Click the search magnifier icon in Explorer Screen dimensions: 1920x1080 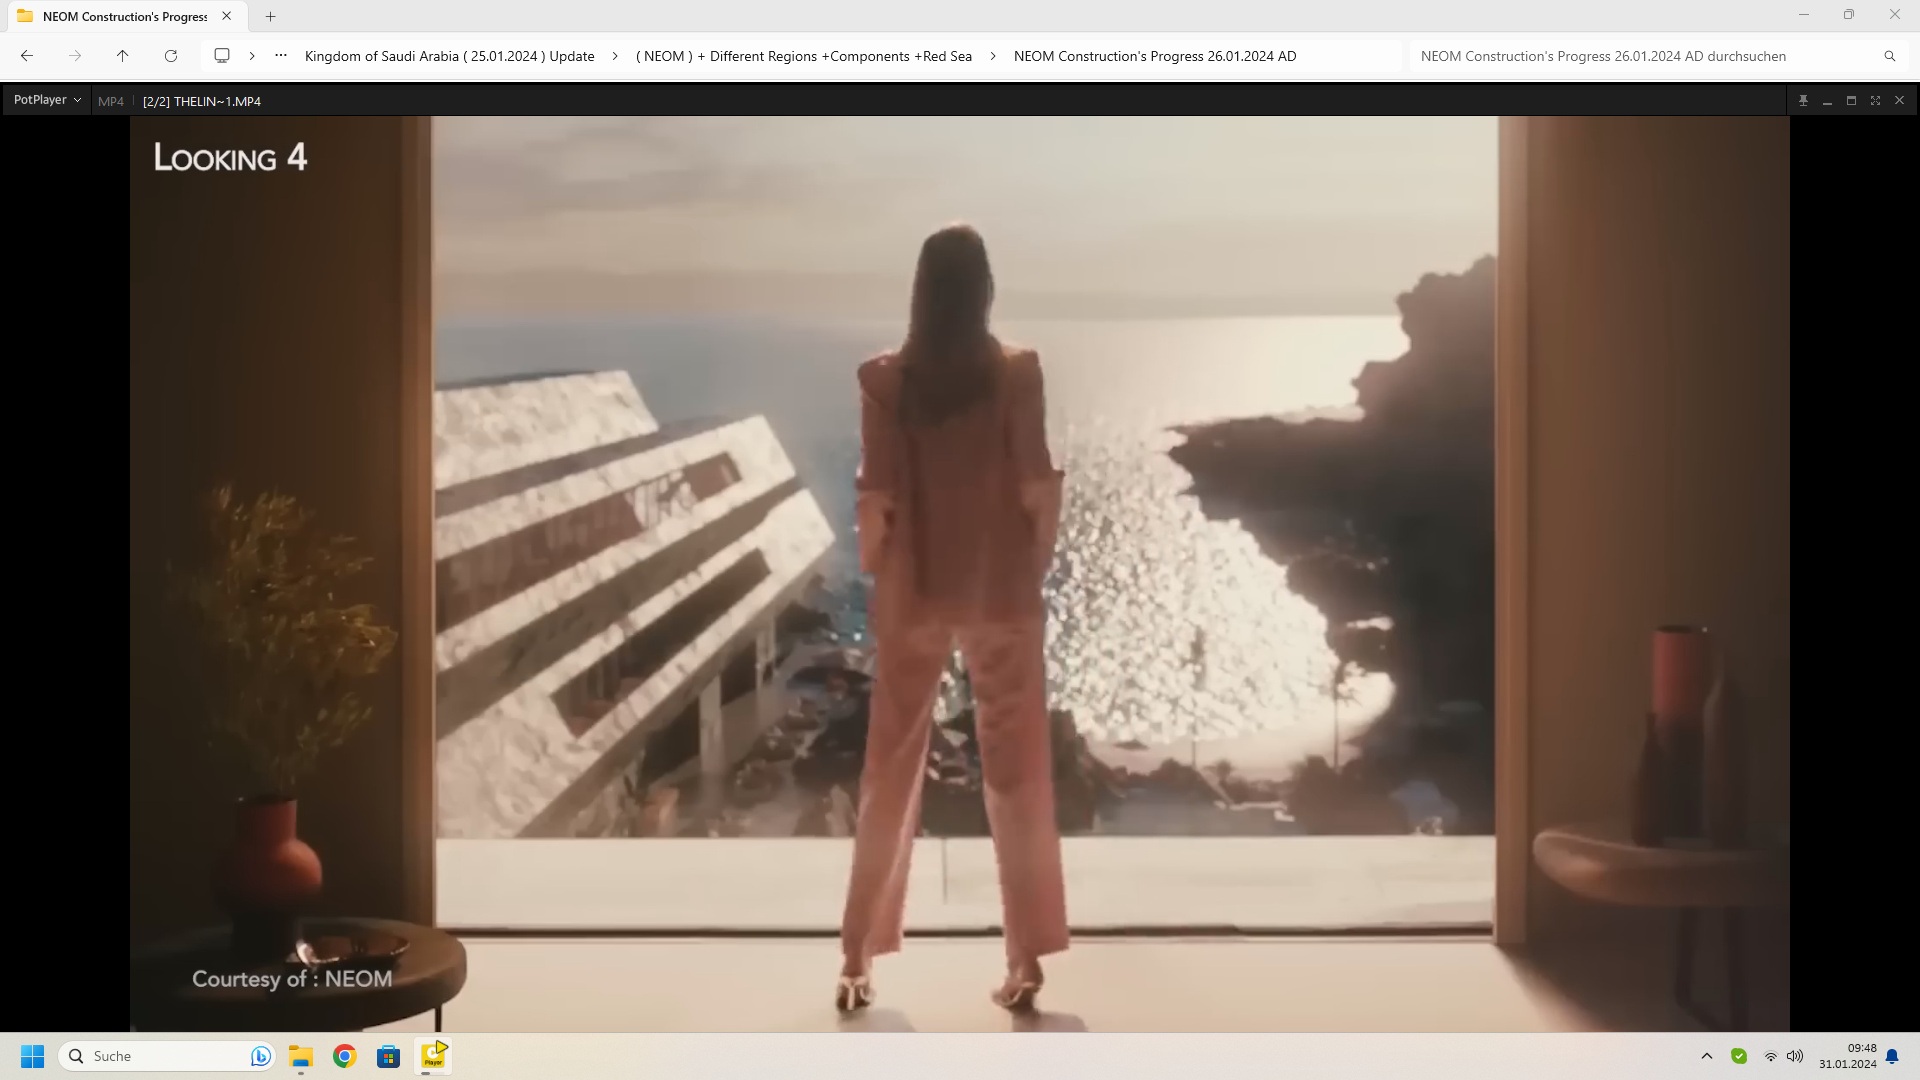(x=1890, y=56)
